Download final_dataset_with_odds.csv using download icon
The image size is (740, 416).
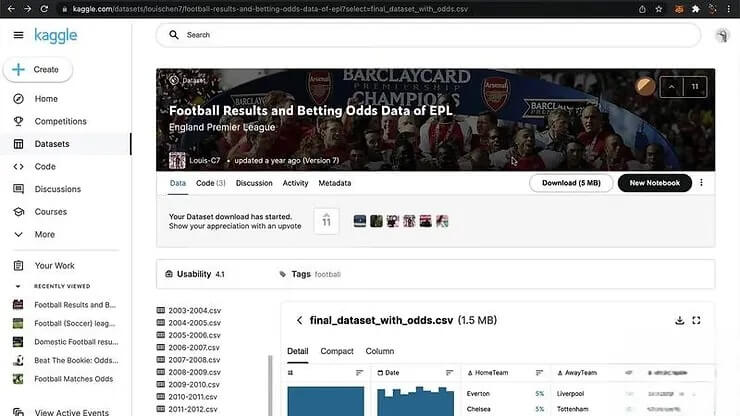click(680, 321)
